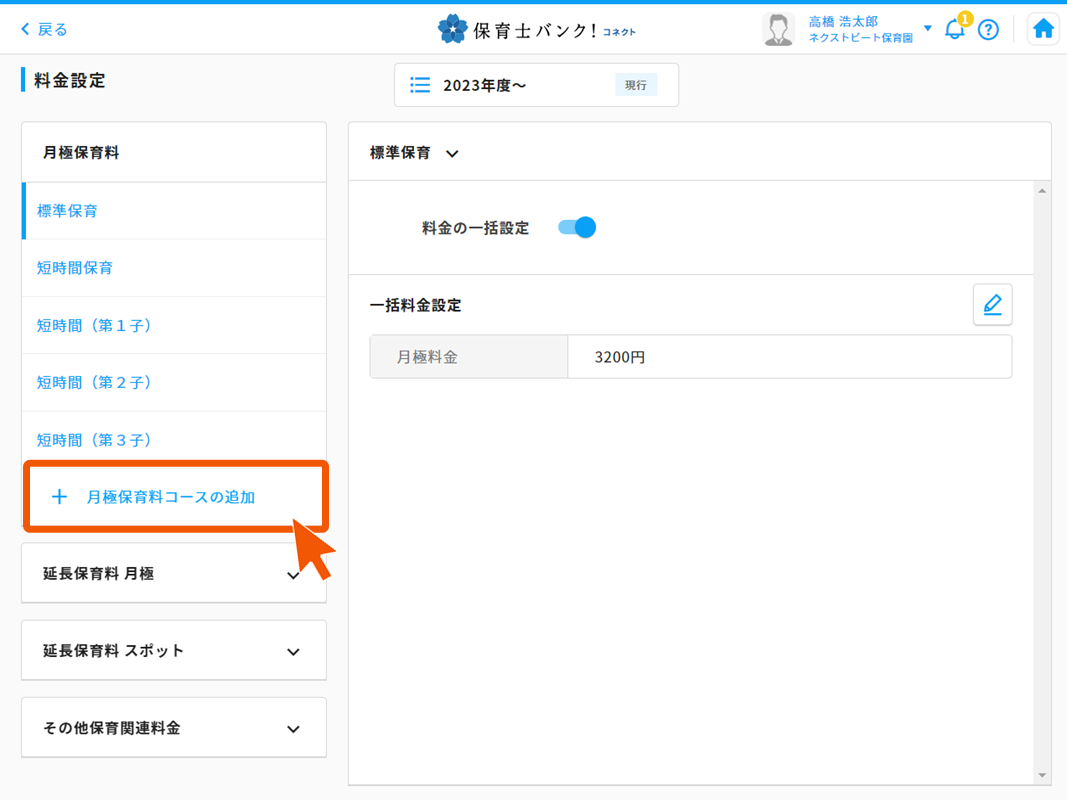The image size is (1067, 800).
Task: Click the pencil edit icon for 一括料金設定
Action: pos(992,305)
